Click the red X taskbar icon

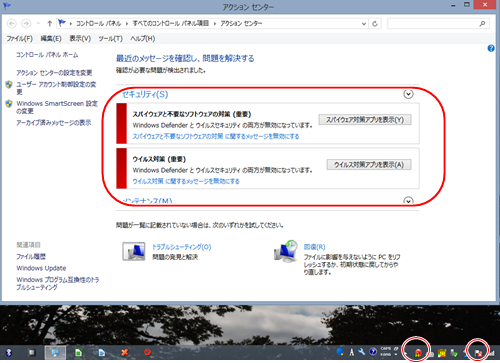[x=124, y=352]
